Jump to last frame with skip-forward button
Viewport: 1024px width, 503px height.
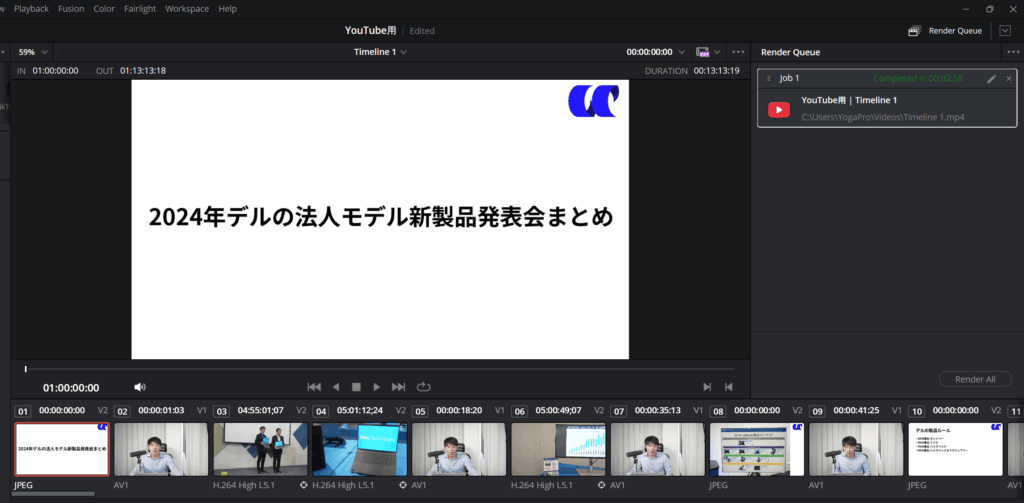[398, 387]
